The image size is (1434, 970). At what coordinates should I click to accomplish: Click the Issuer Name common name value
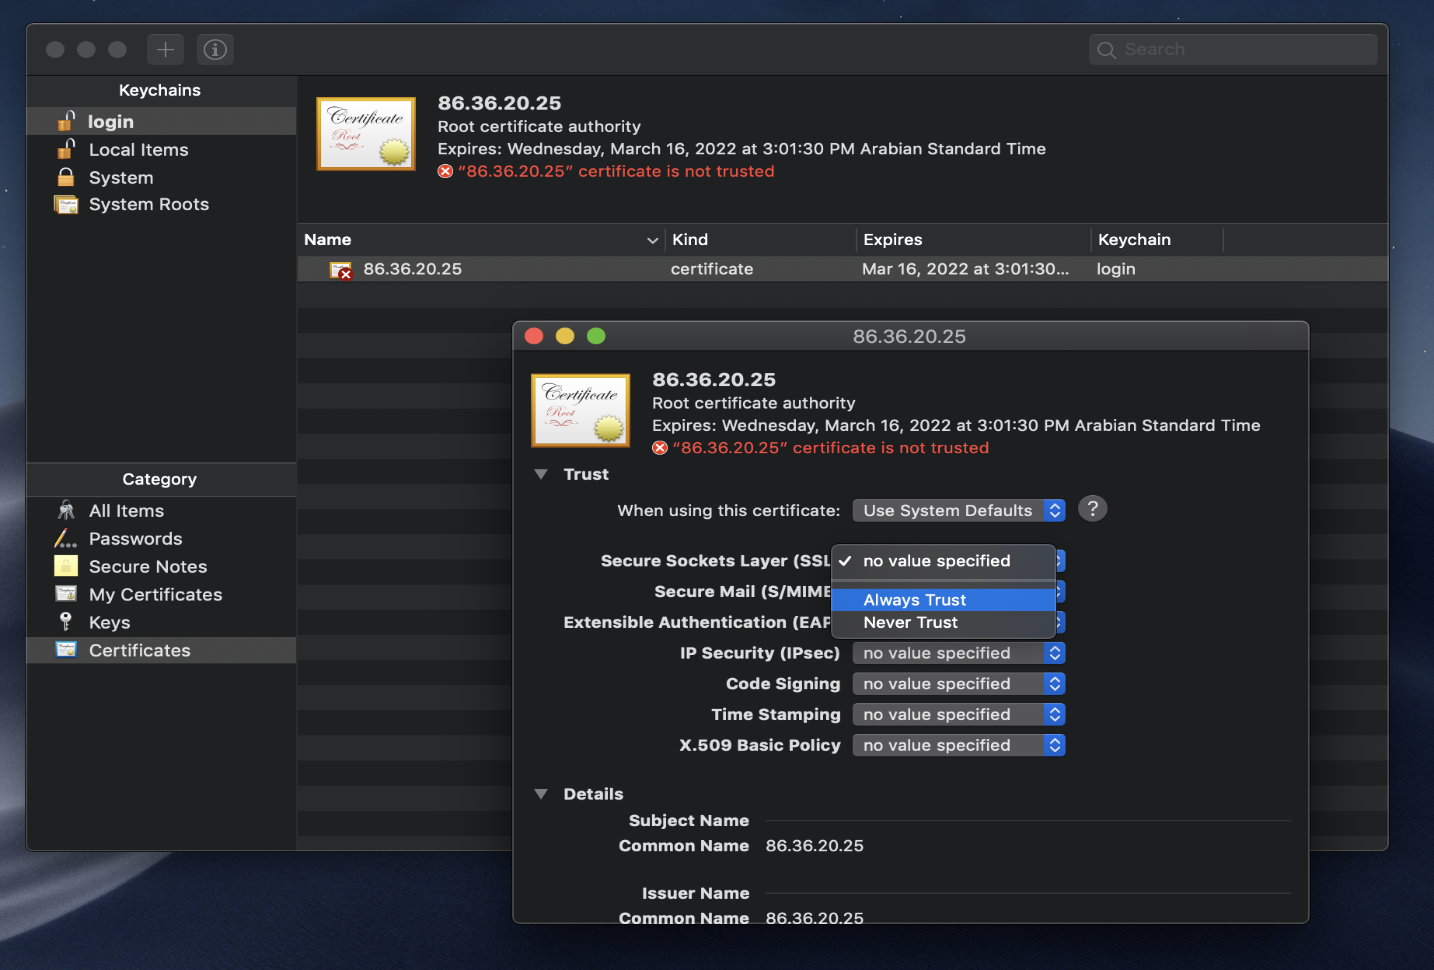tap(815, 917)
